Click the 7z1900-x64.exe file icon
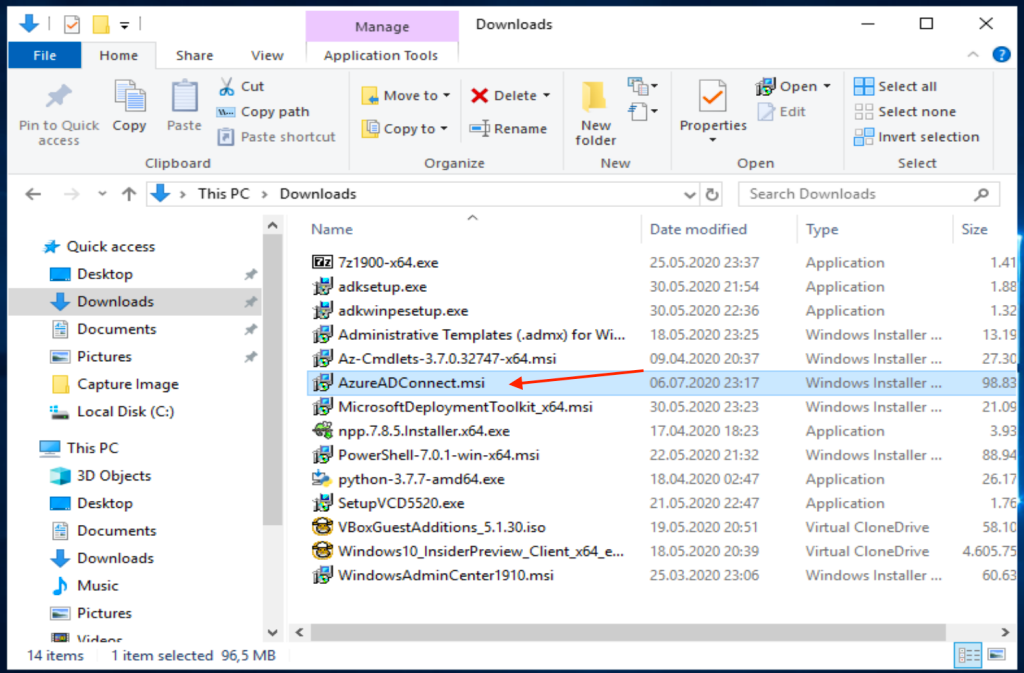 click(x=323, y=262)
